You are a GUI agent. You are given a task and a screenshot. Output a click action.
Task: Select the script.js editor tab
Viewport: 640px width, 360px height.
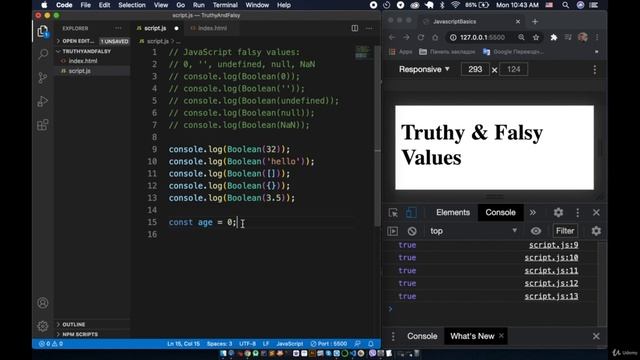155,28
